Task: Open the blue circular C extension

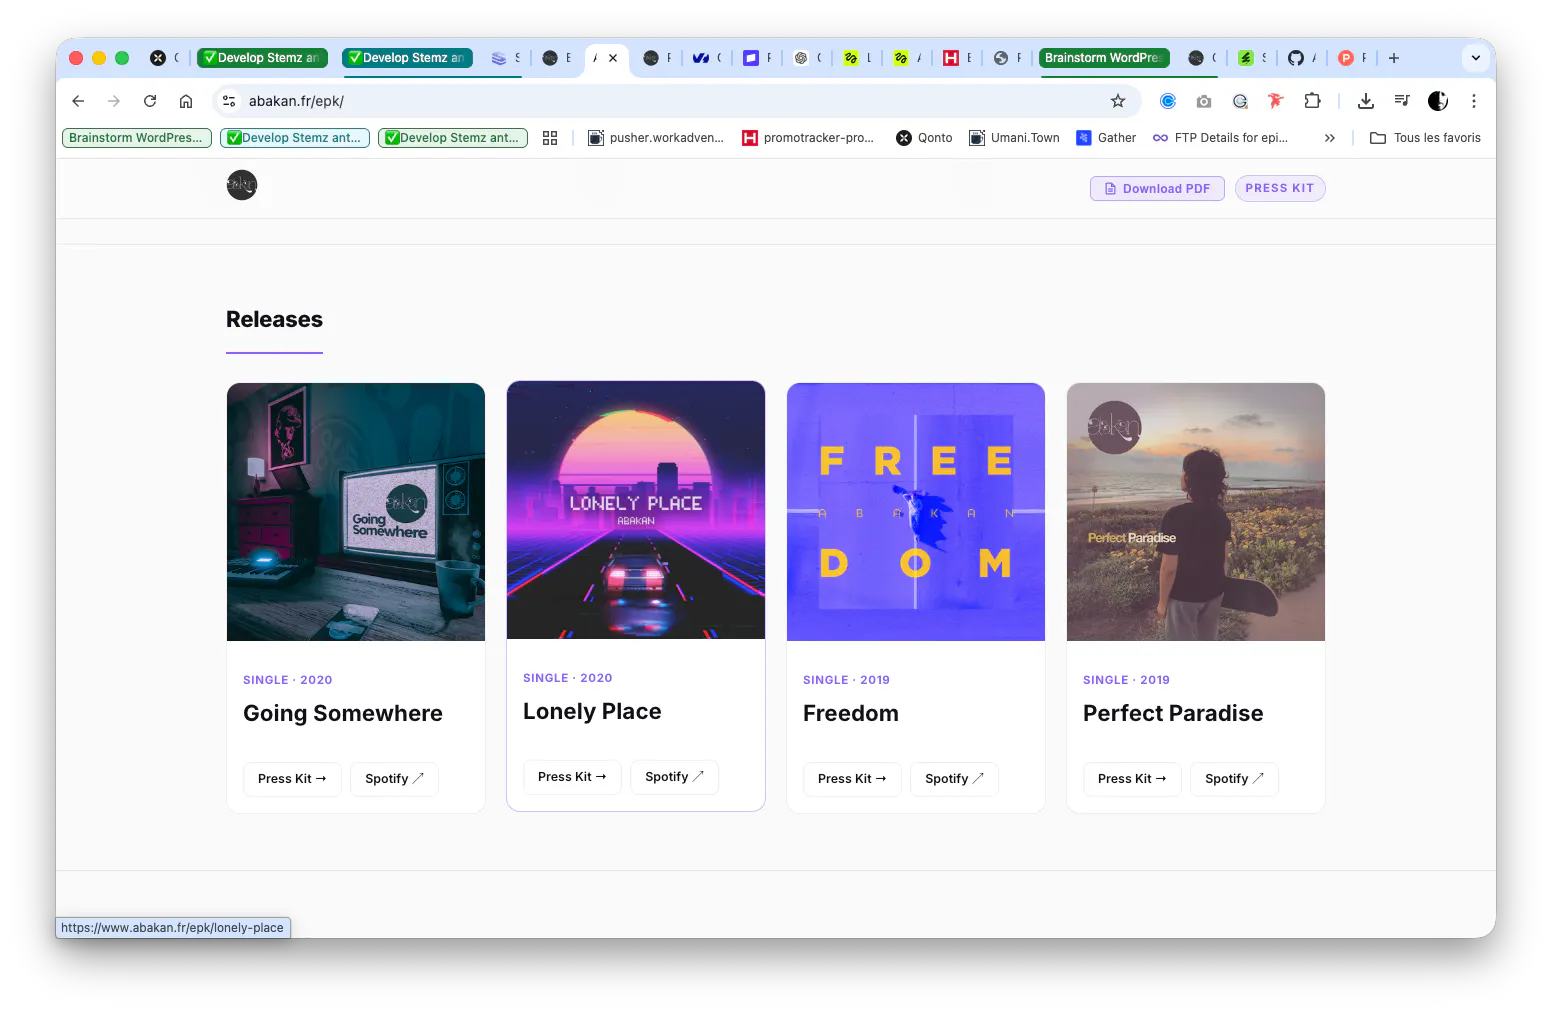Action: (x=1168, y=101)
